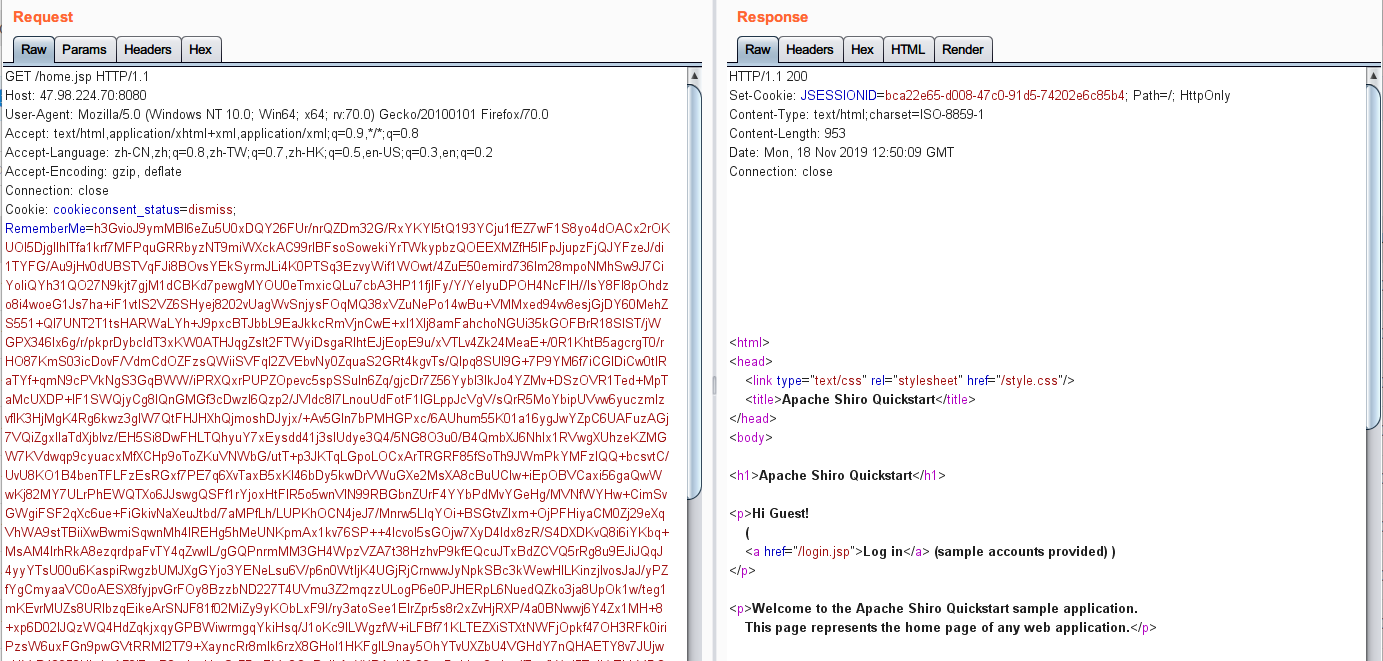Open the Response Hex tab
This screenshot has width=1383, height=661.
click(x=862, y=50)
